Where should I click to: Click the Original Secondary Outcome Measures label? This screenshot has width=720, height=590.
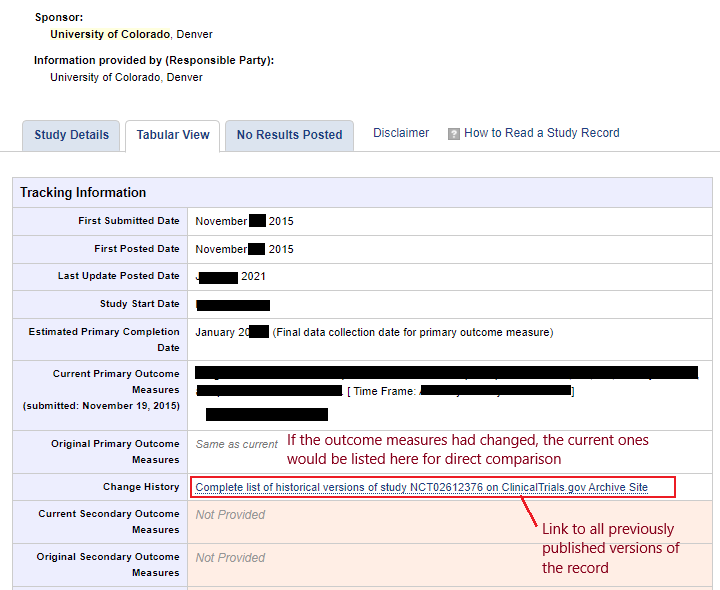108,564
